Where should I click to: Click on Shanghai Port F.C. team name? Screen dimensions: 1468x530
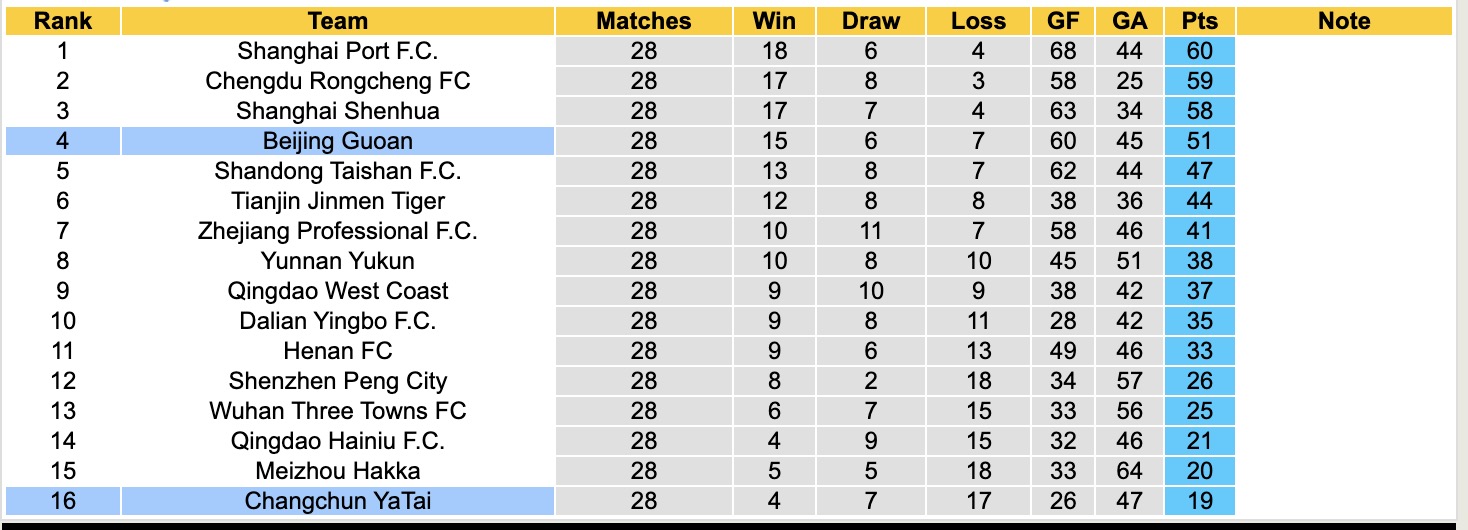pos(338,51)
